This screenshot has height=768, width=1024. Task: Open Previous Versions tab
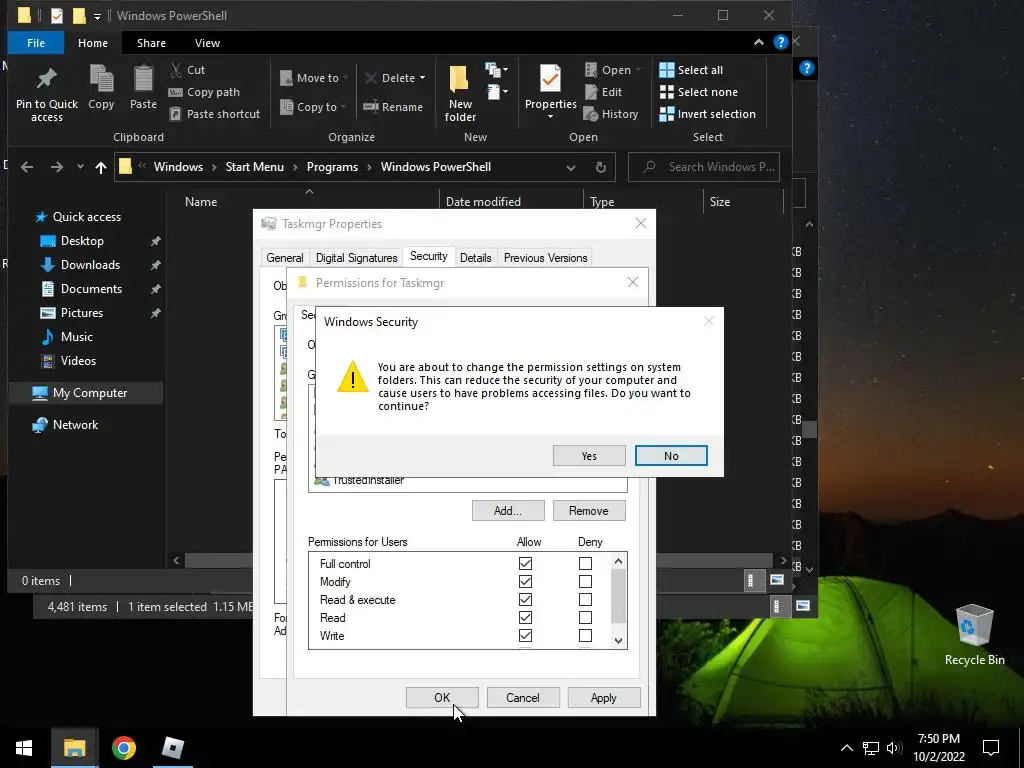(545, 258)
